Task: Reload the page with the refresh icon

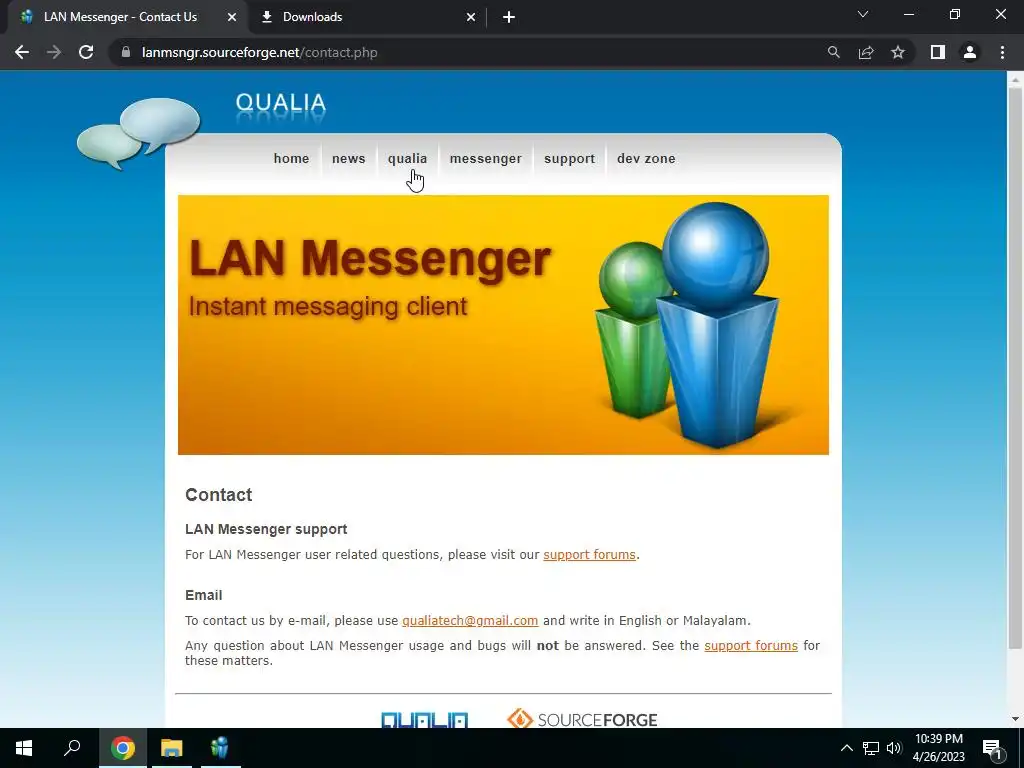Action: [86, 52]
